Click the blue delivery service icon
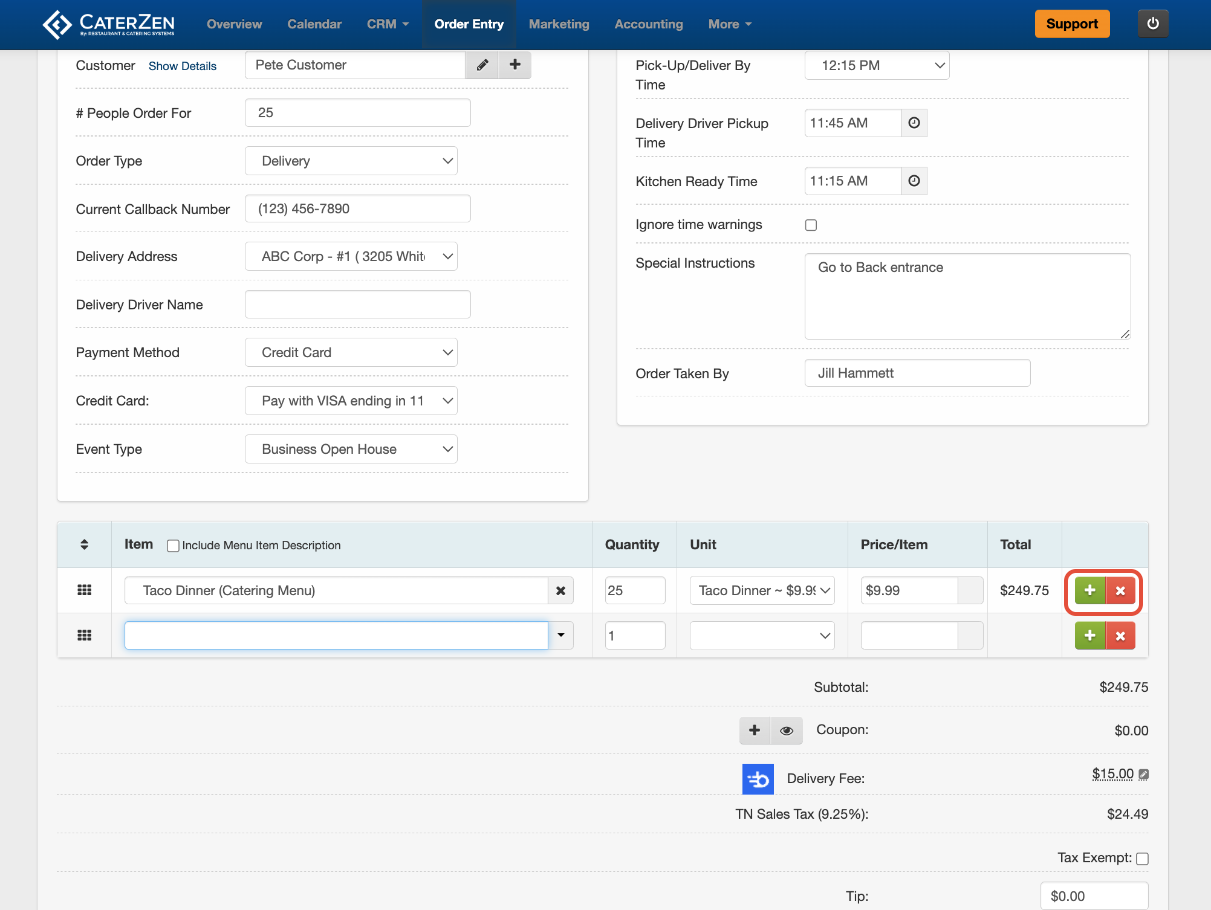This screenshot has height=910, width=1211. click(758, 779)
